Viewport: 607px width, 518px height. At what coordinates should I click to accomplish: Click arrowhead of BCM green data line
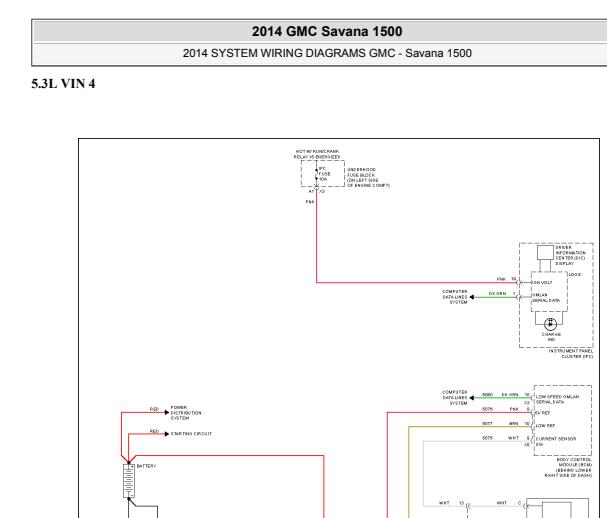(x=472, y=398)
